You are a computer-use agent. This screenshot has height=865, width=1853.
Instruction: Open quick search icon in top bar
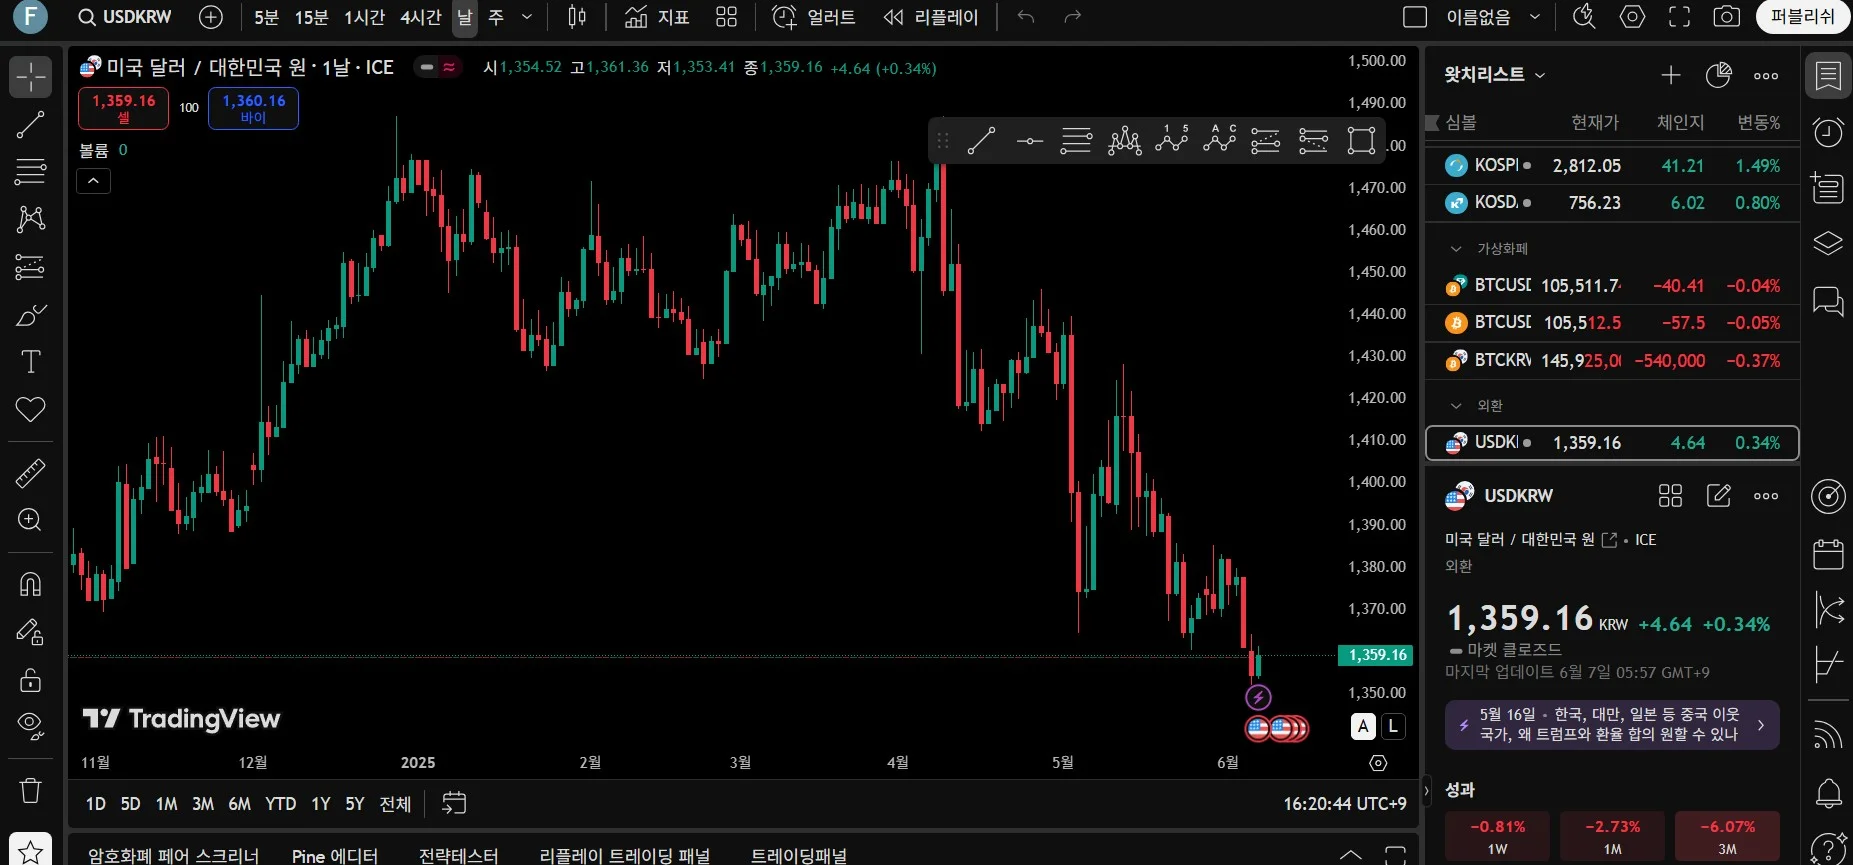coord(1584,17)
